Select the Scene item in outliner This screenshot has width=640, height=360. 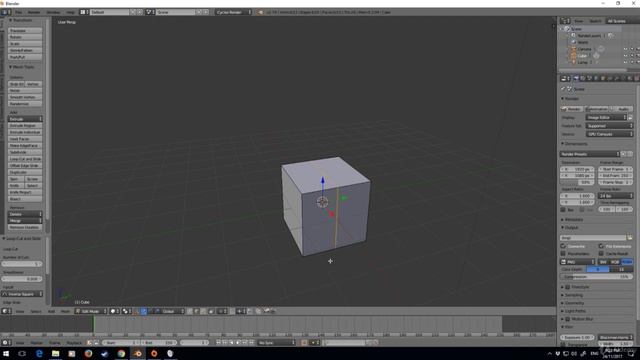click(576, 29)
